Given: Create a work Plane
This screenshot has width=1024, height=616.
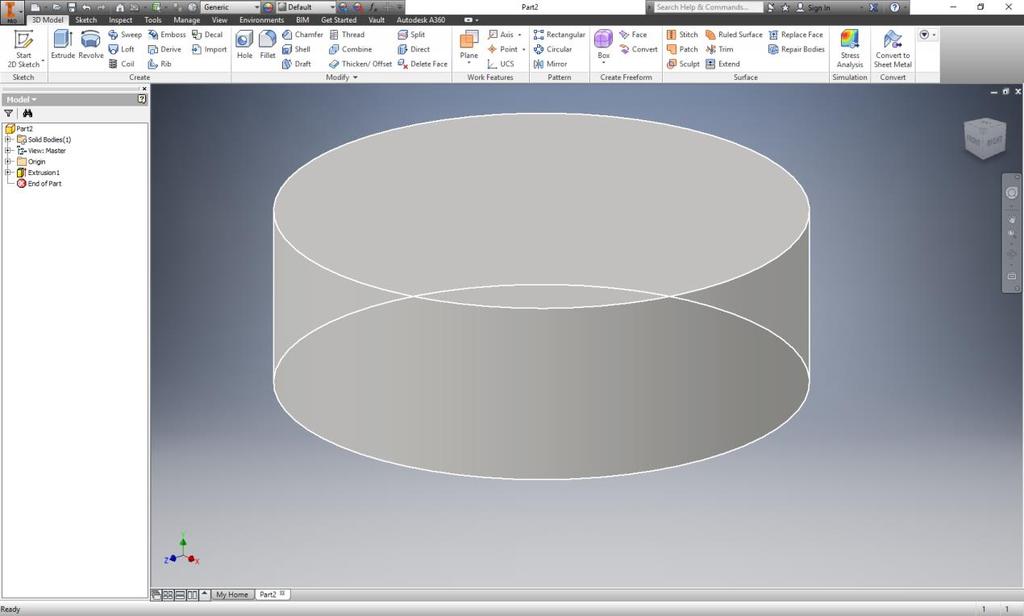Looking at the screenshot, I should click(x=469, y=45).
